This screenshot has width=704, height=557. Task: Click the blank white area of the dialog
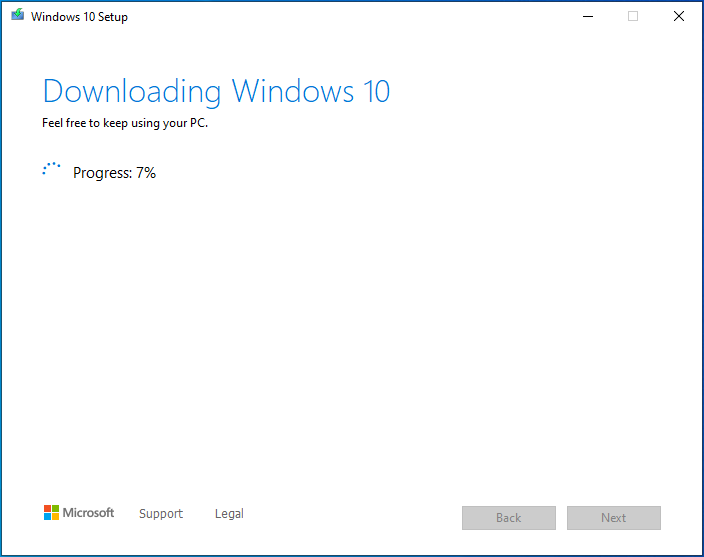pos(350,330)
